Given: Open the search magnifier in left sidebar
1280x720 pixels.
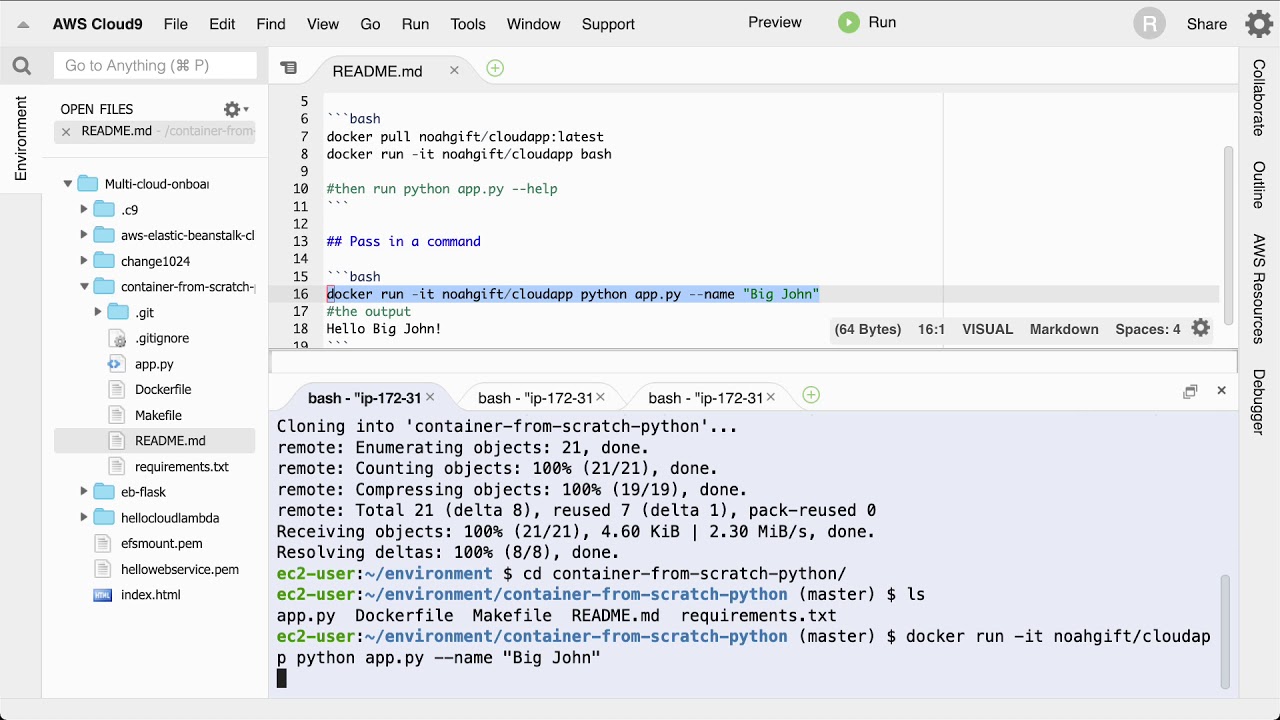Looking at the screenshot, I should click(x=22, y=66).
